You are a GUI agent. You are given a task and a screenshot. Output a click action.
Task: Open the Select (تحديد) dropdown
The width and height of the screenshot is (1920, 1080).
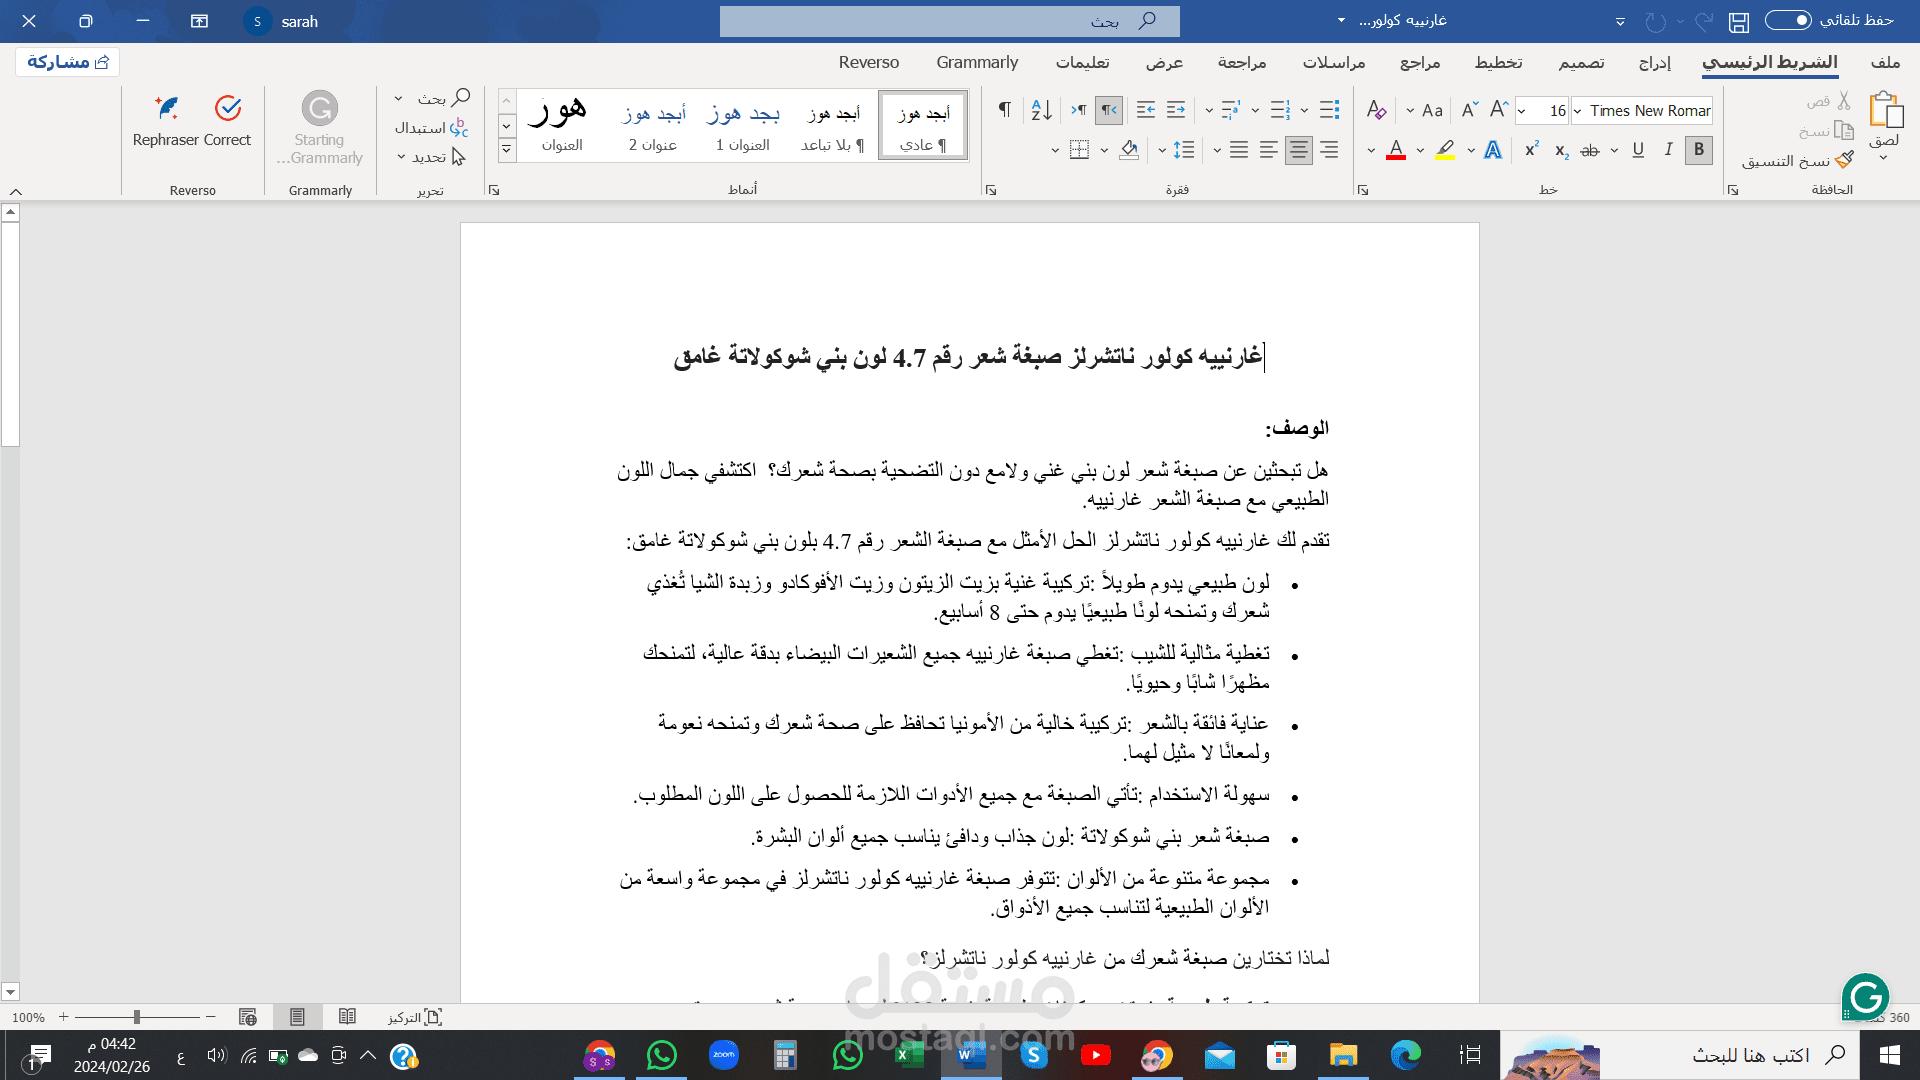coord(432,157)
